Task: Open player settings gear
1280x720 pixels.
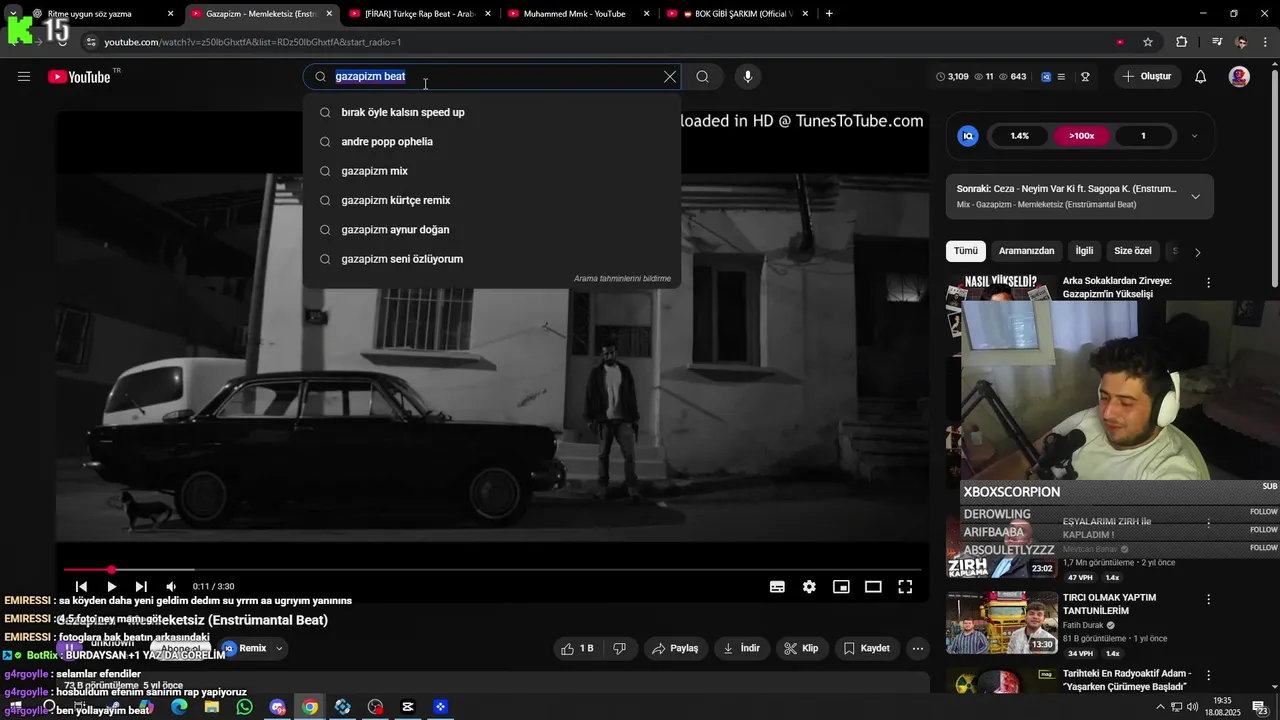Action: pyautogui.click(x=809, y=587)
